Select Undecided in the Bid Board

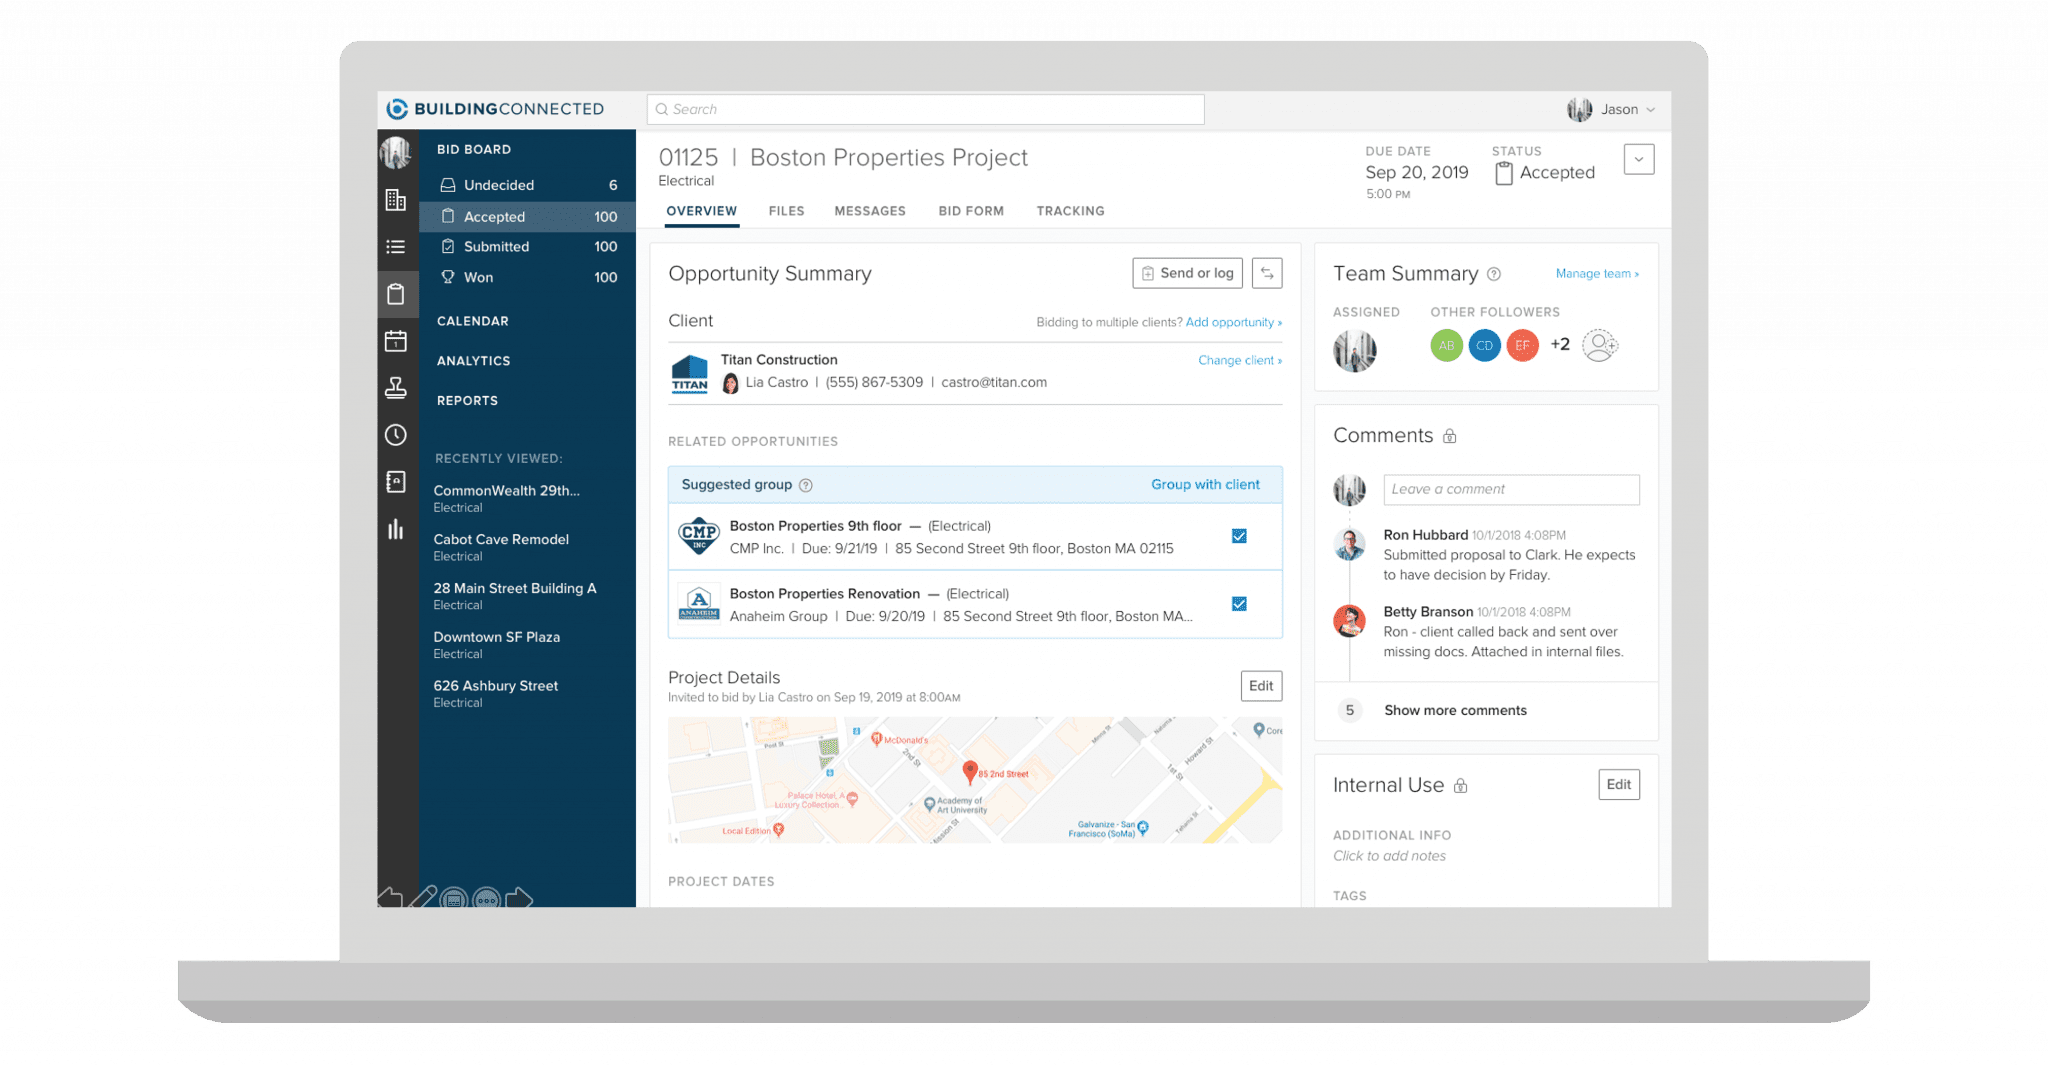click(x=528, y=185)
